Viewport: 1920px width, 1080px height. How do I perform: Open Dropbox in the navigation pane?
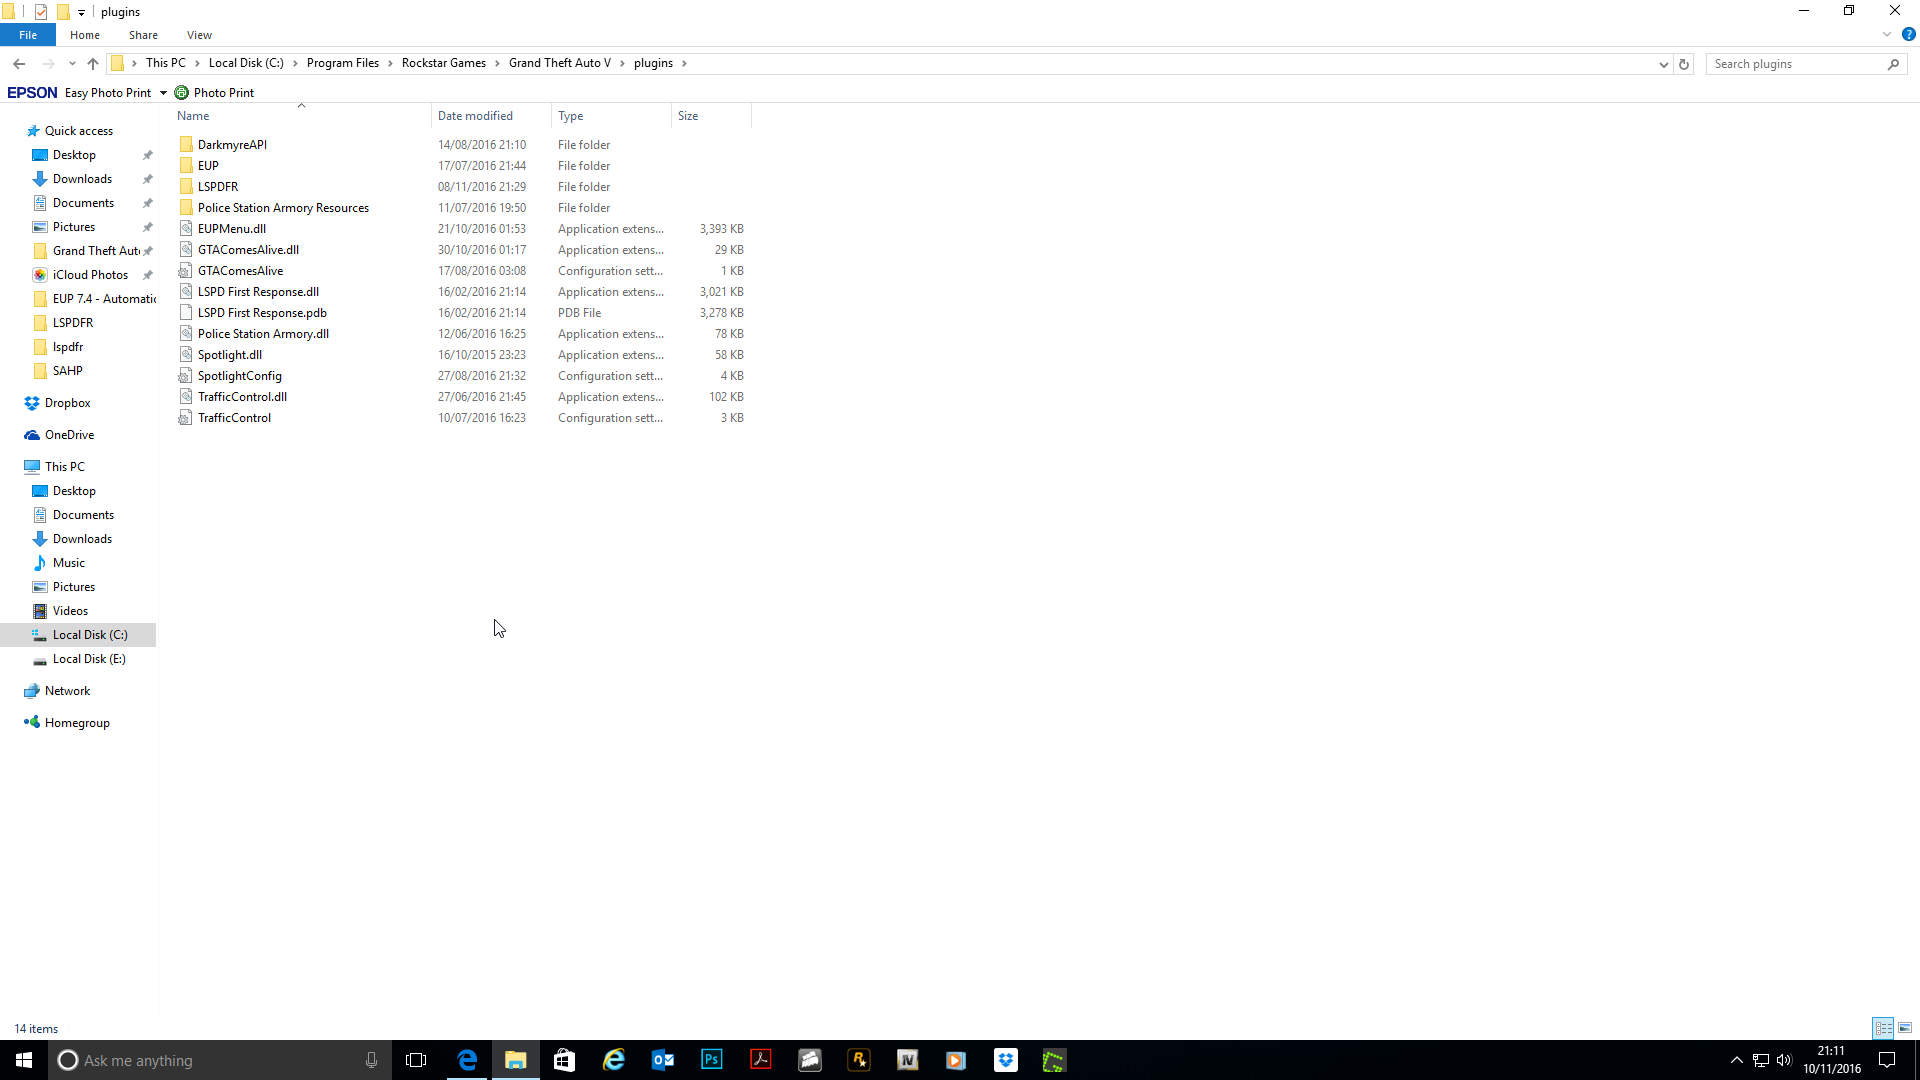67,403
